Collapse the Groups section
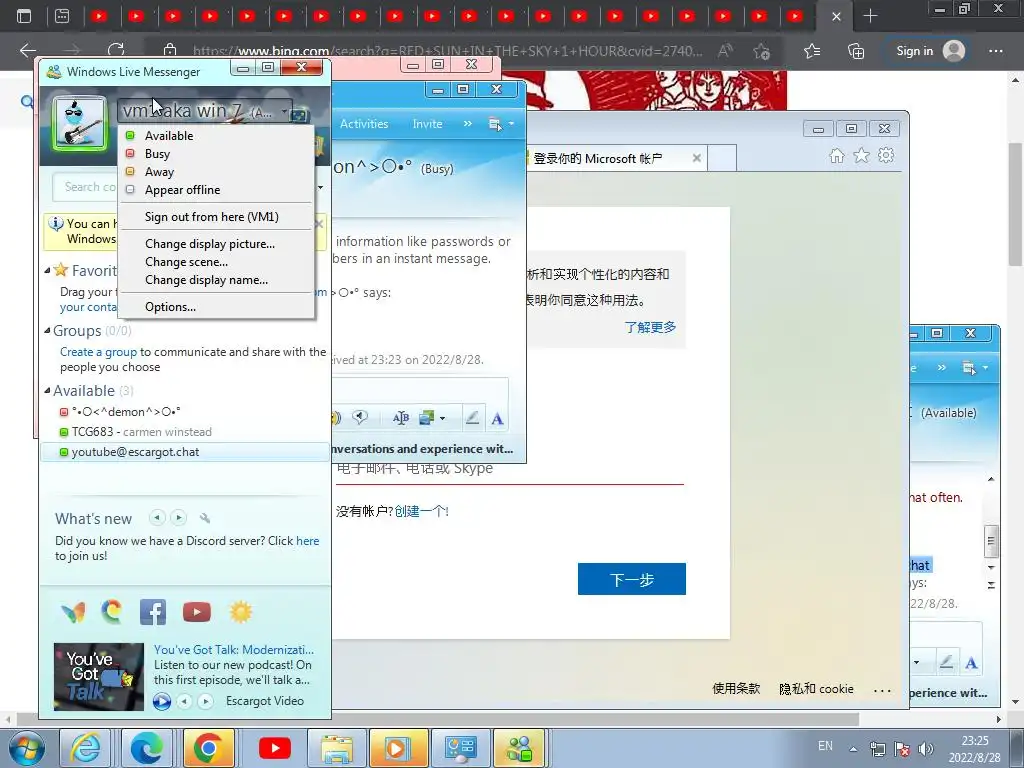1024x768 pixels. [48, 331]
